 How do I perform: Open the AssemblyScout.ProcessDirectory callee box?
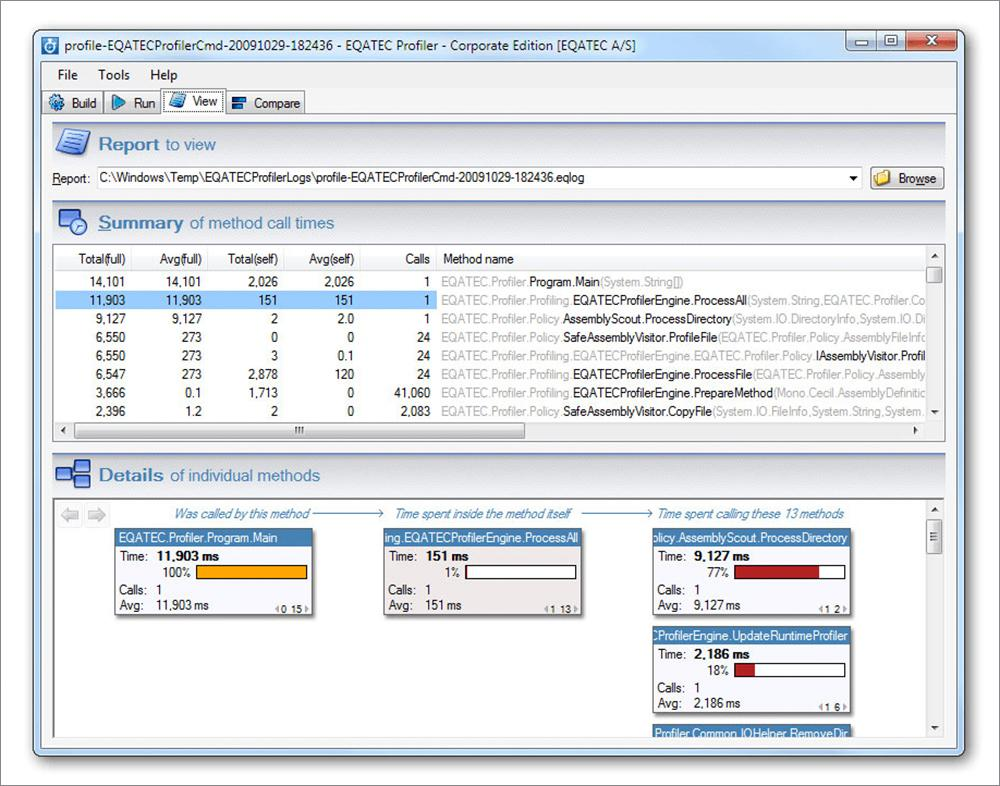click(x=752, y=572)
